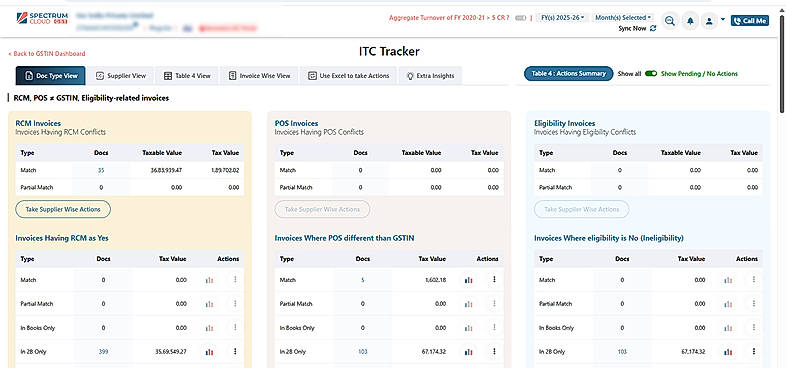
Task: Open the 399 docs link in RCM In 2B Only
Action: point(103,352)
